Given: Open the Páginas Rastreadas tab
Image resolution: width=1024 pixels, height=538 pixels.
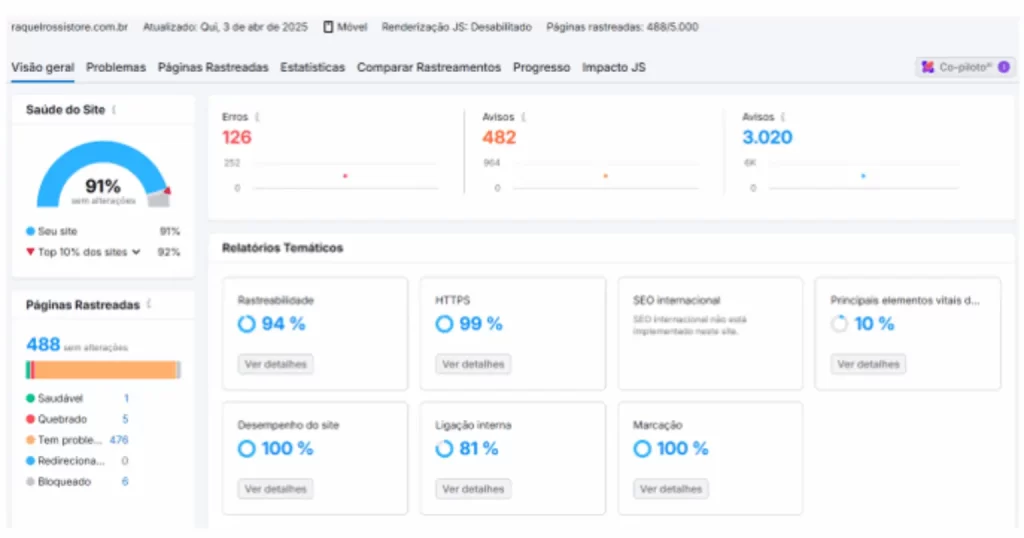Looking at the screenshot, I should pos(213,67).
